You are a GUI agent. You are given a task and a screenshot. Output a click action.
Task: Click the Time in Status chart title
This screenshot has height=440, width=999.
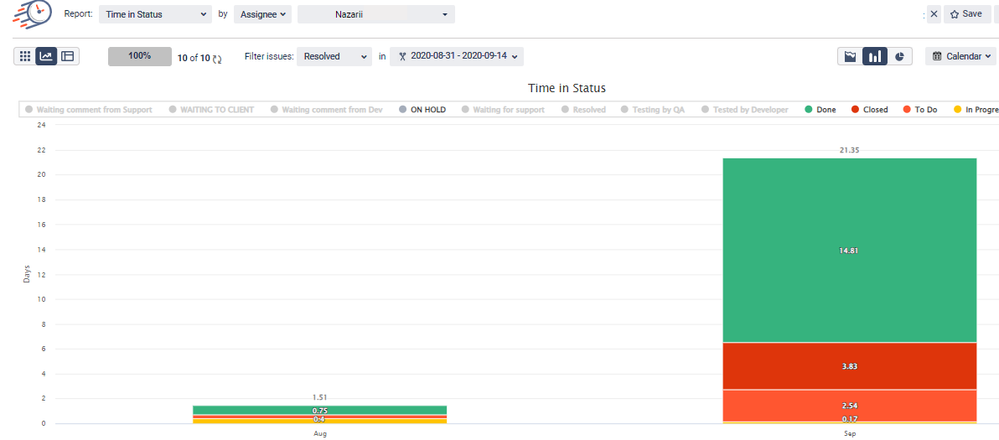(567, 88)
